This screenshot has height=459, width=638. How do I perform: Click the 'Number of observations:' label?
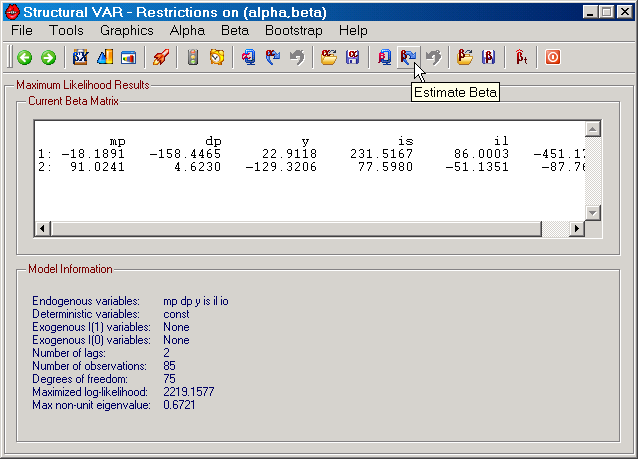(89, 366)
